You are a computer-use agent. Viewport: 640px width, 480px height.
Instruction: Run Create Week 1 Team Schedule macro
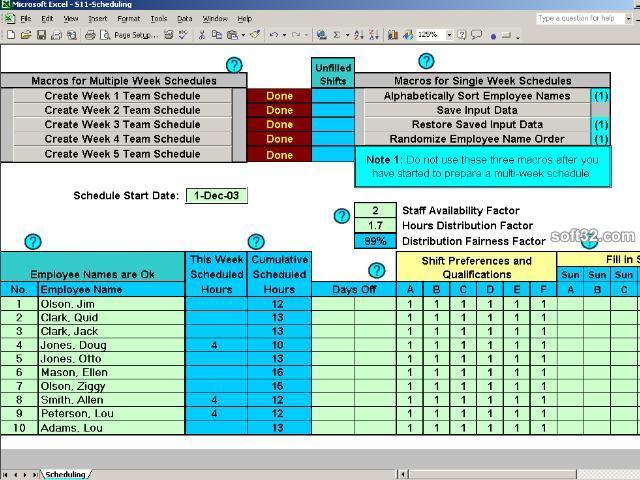[x=122, y=96]
